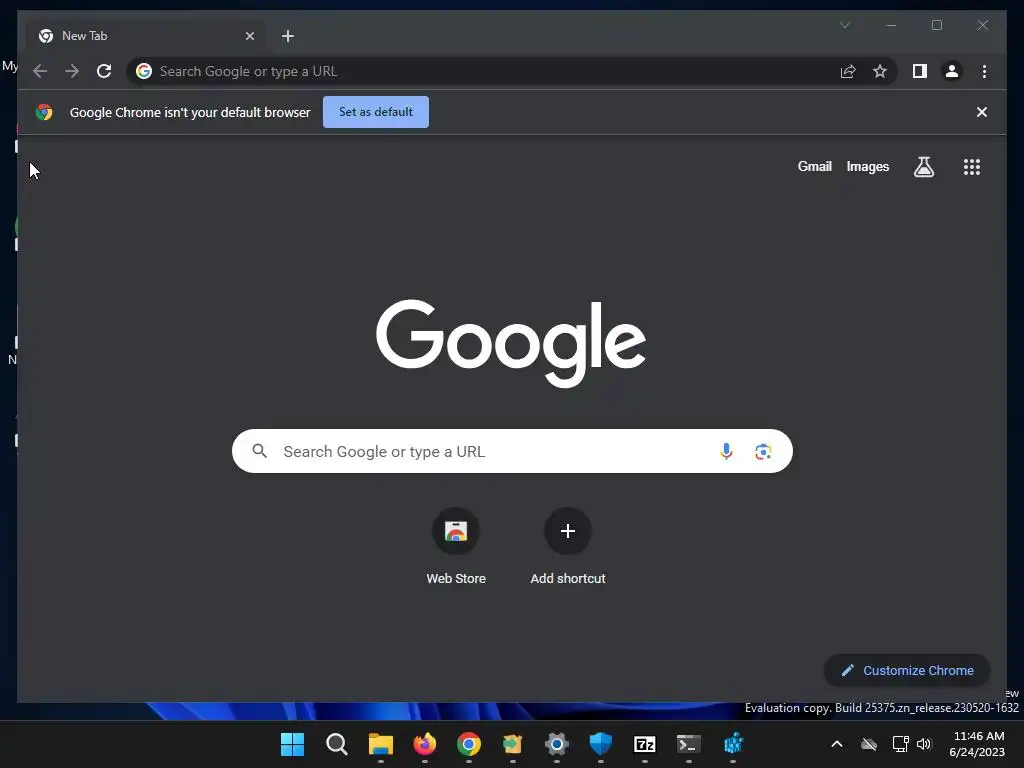Click Customize Chrome button
The width and height of the screenshot is (1024, 768).
(907, 670)
